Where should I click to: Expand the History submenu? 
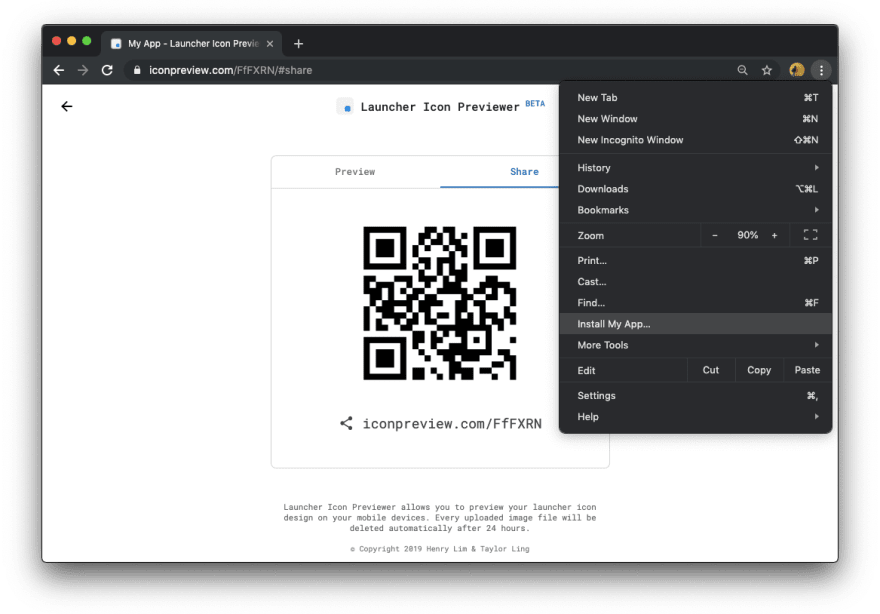pos(696,168)
